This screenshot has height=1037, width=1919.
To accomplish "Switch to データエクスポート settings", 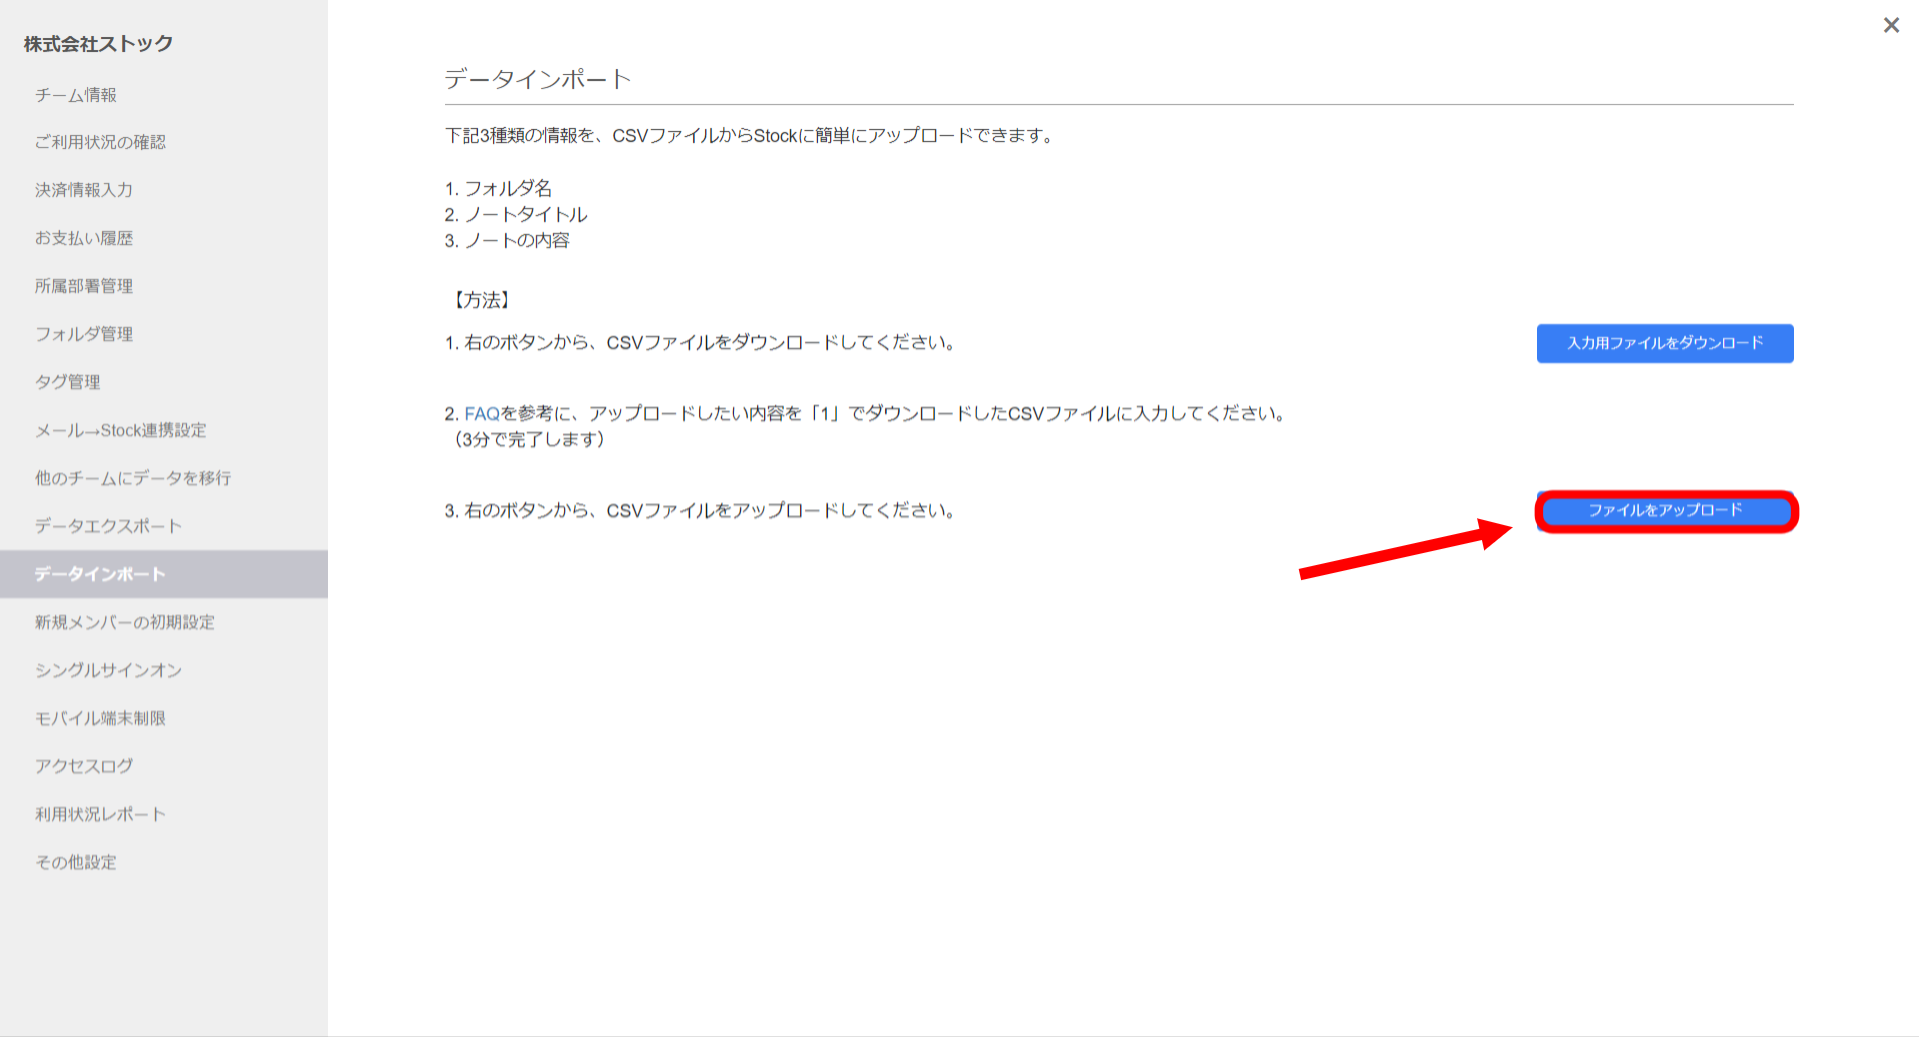I will 107,525.
